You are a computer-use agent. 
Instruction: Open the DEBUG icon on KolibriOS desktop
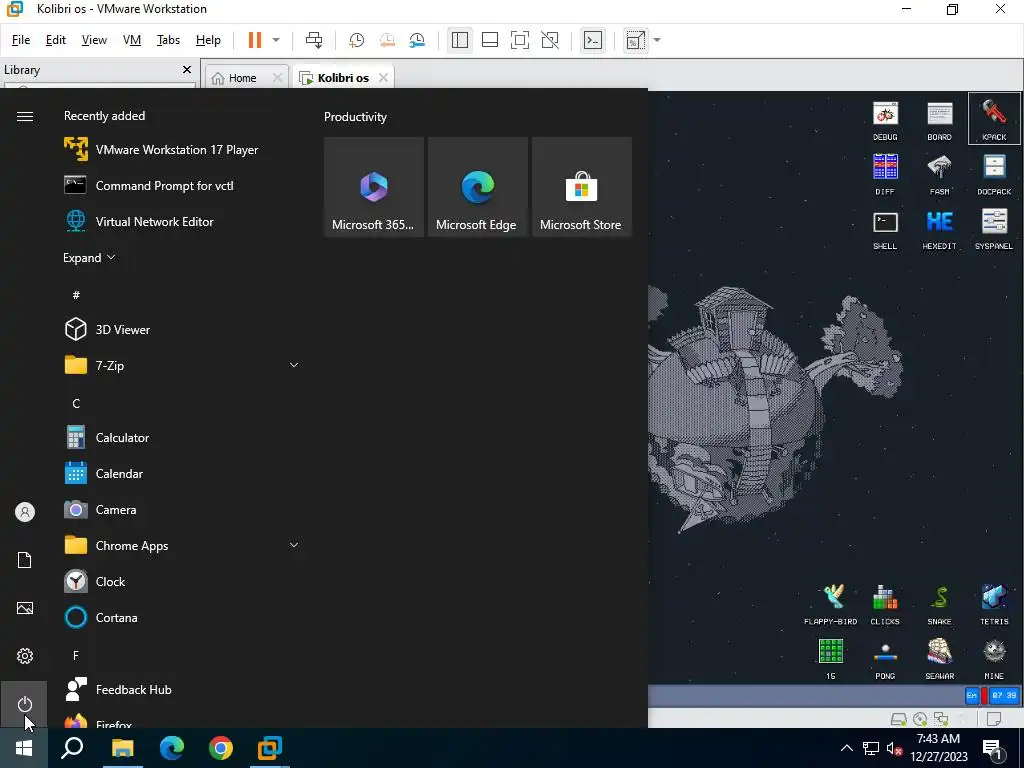click(885, 121)
